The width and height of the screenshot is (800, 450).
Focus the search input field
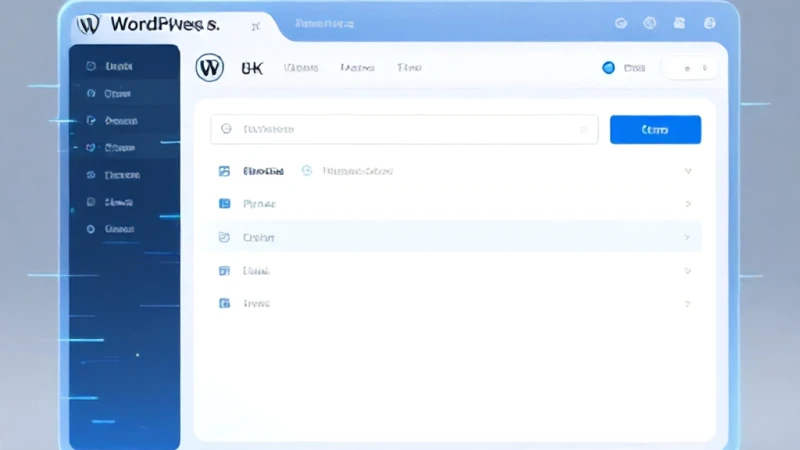[404, 129]
